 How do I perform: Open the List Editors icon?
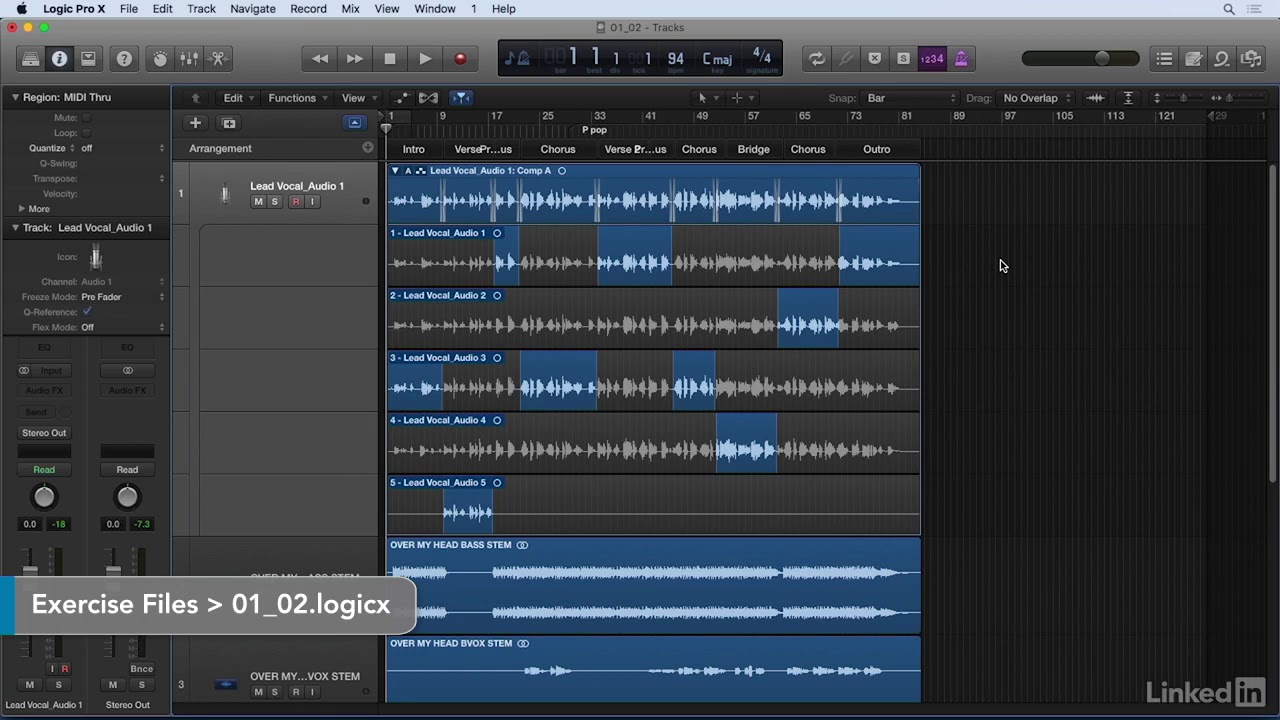pos(1164,59)
